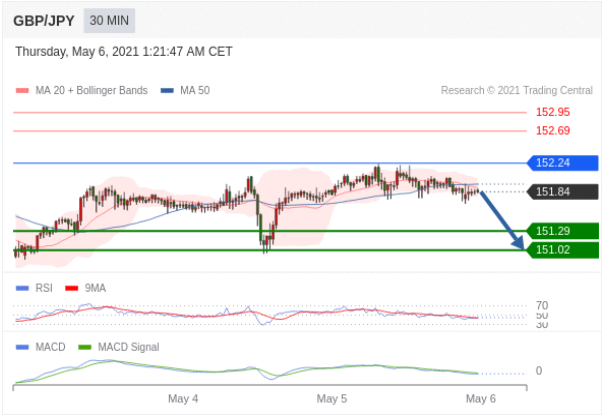Screen dimensions: 603x415
Task: Click the RSI legend label
Action: (44, 288)
